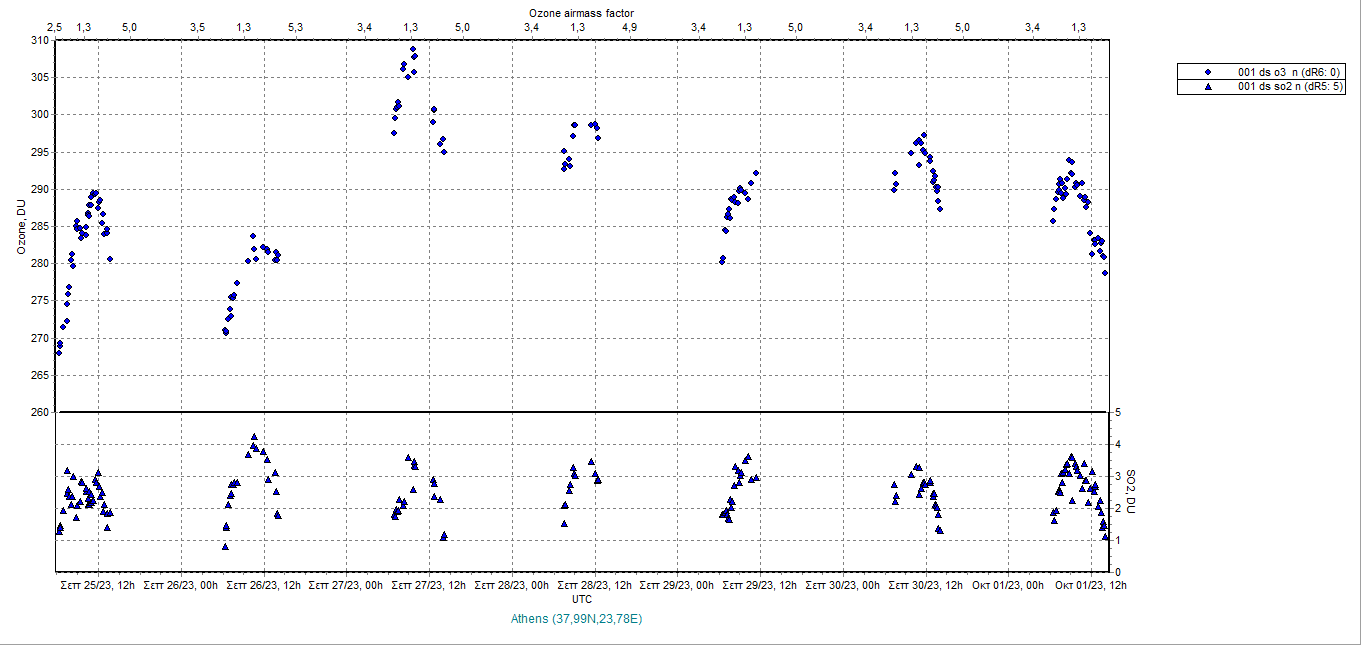The width and height of the screenshot is (1361, 645).
Task: Click the highest SO2 triangle on Sept 26
Action: (x=254, y=437)
